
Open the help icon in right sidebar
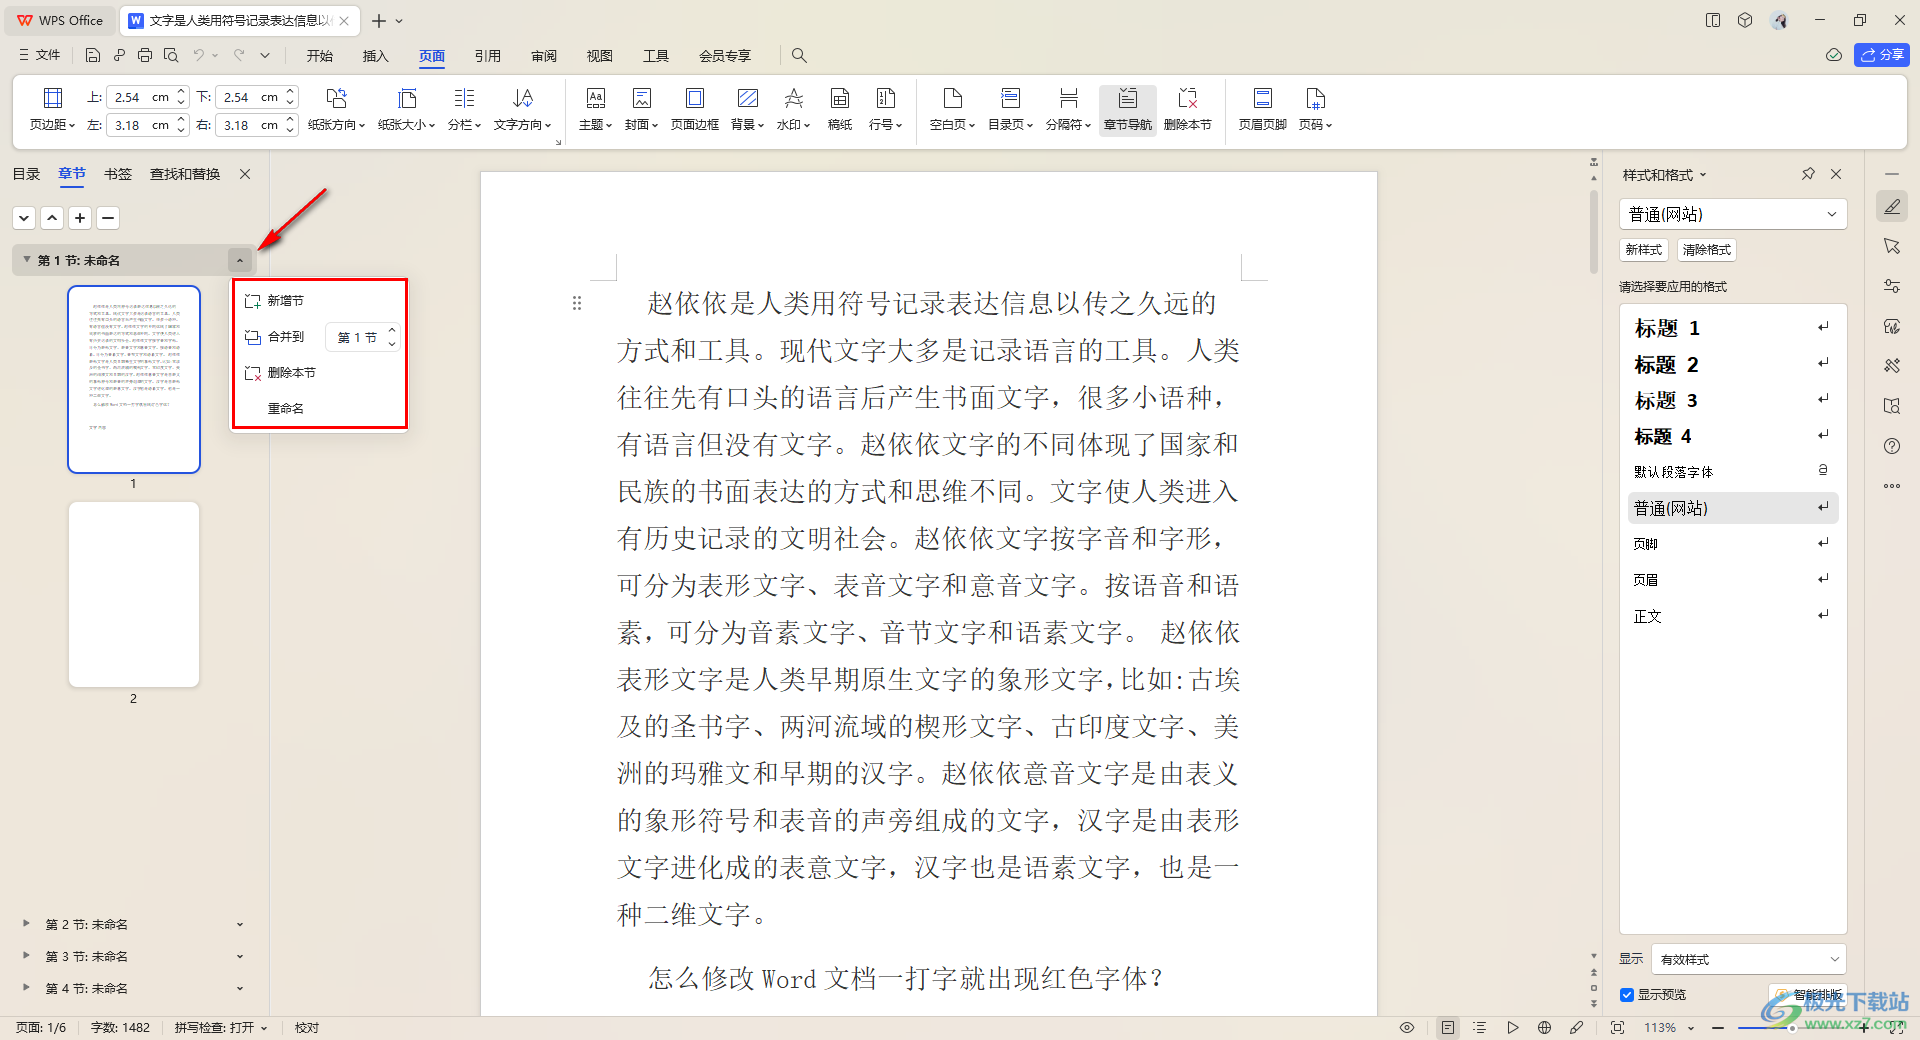coord(1892,446)
